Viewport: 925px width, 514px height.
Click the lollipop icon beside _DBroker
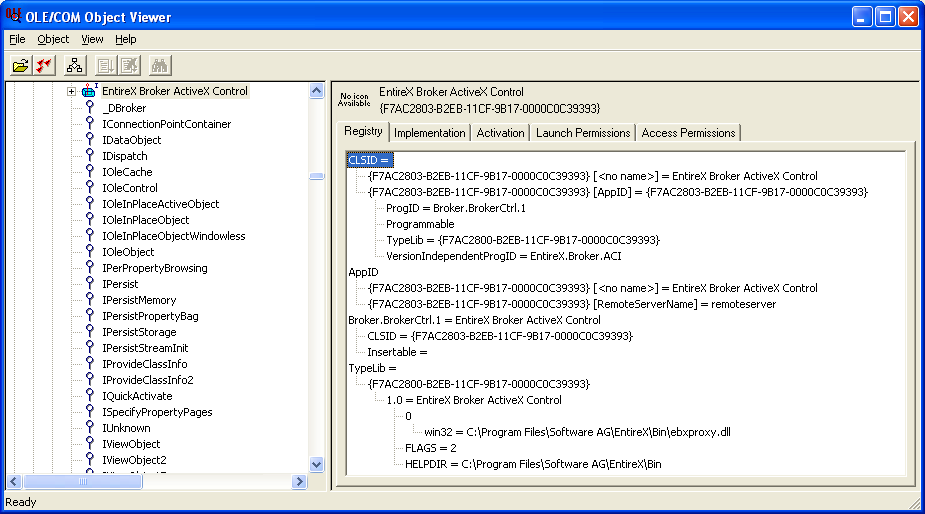[90, 107]
